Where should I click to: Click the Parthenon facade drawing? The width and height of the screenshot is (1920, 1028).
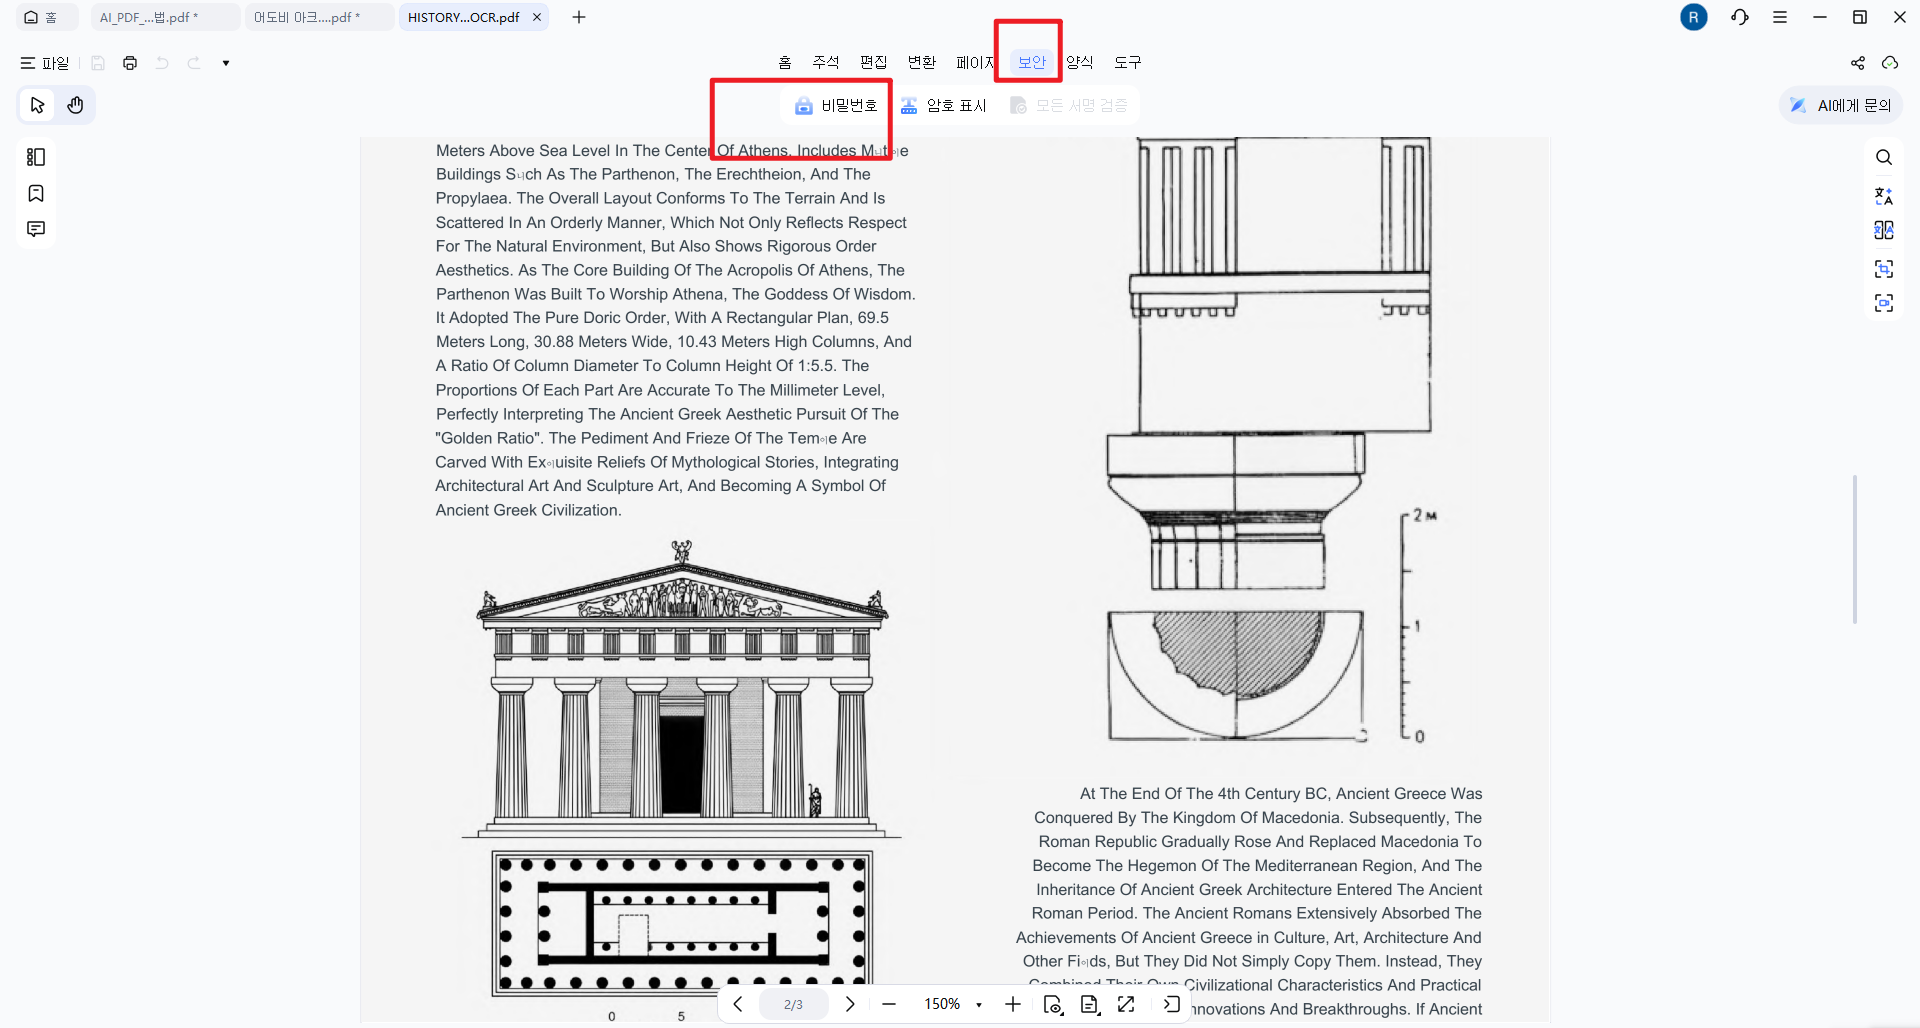point(682,688)
